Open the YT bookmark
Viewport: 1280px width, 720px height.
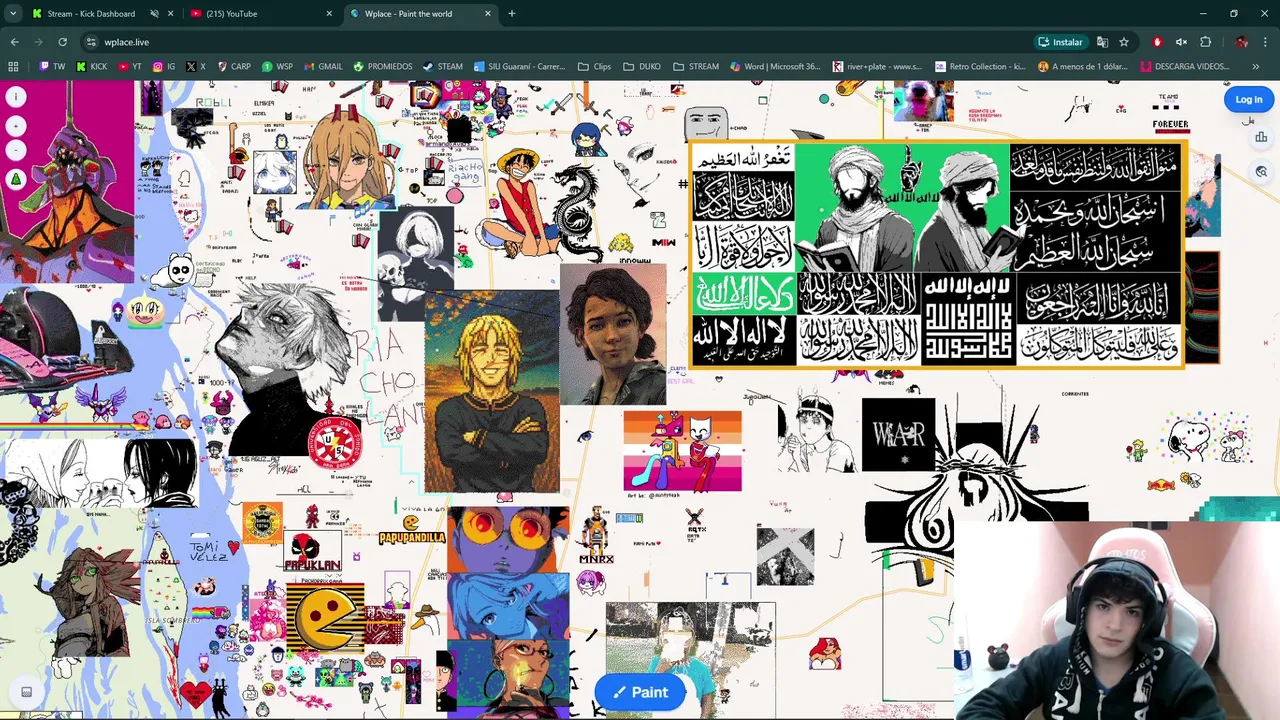pyautogui.click(x=130, y=67)
